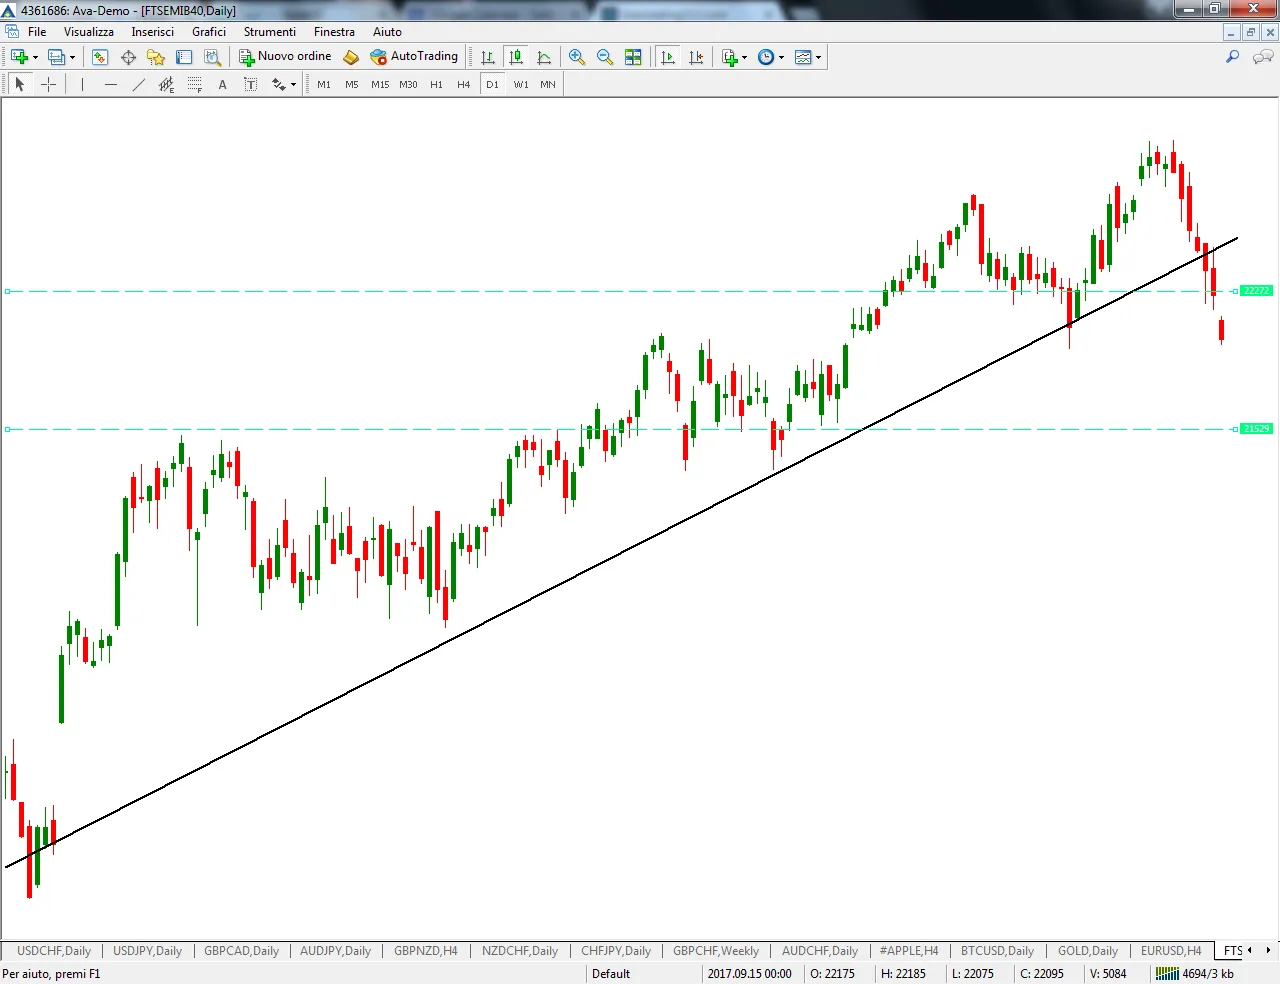Open the MetaEditor yellow book icon
1280x984 pixels.
click(351, 57)
